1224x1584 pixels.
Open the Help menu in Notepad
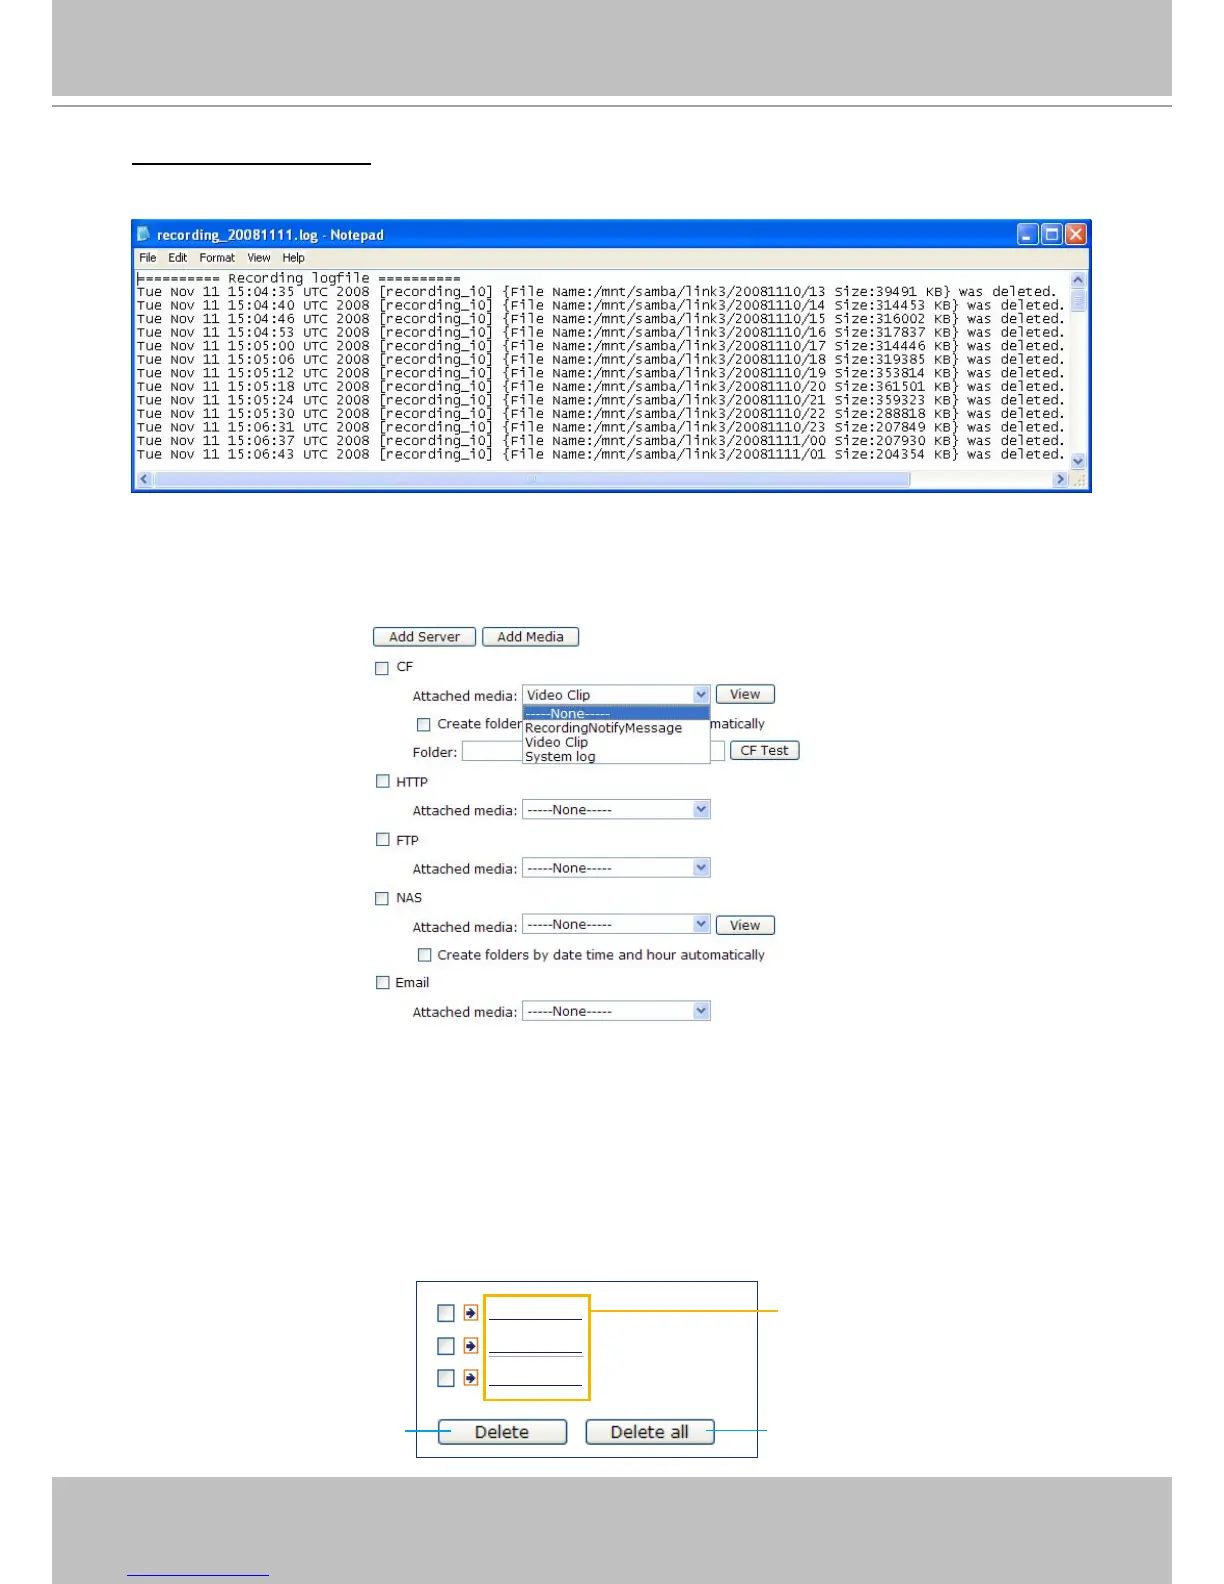coord(293,258)
